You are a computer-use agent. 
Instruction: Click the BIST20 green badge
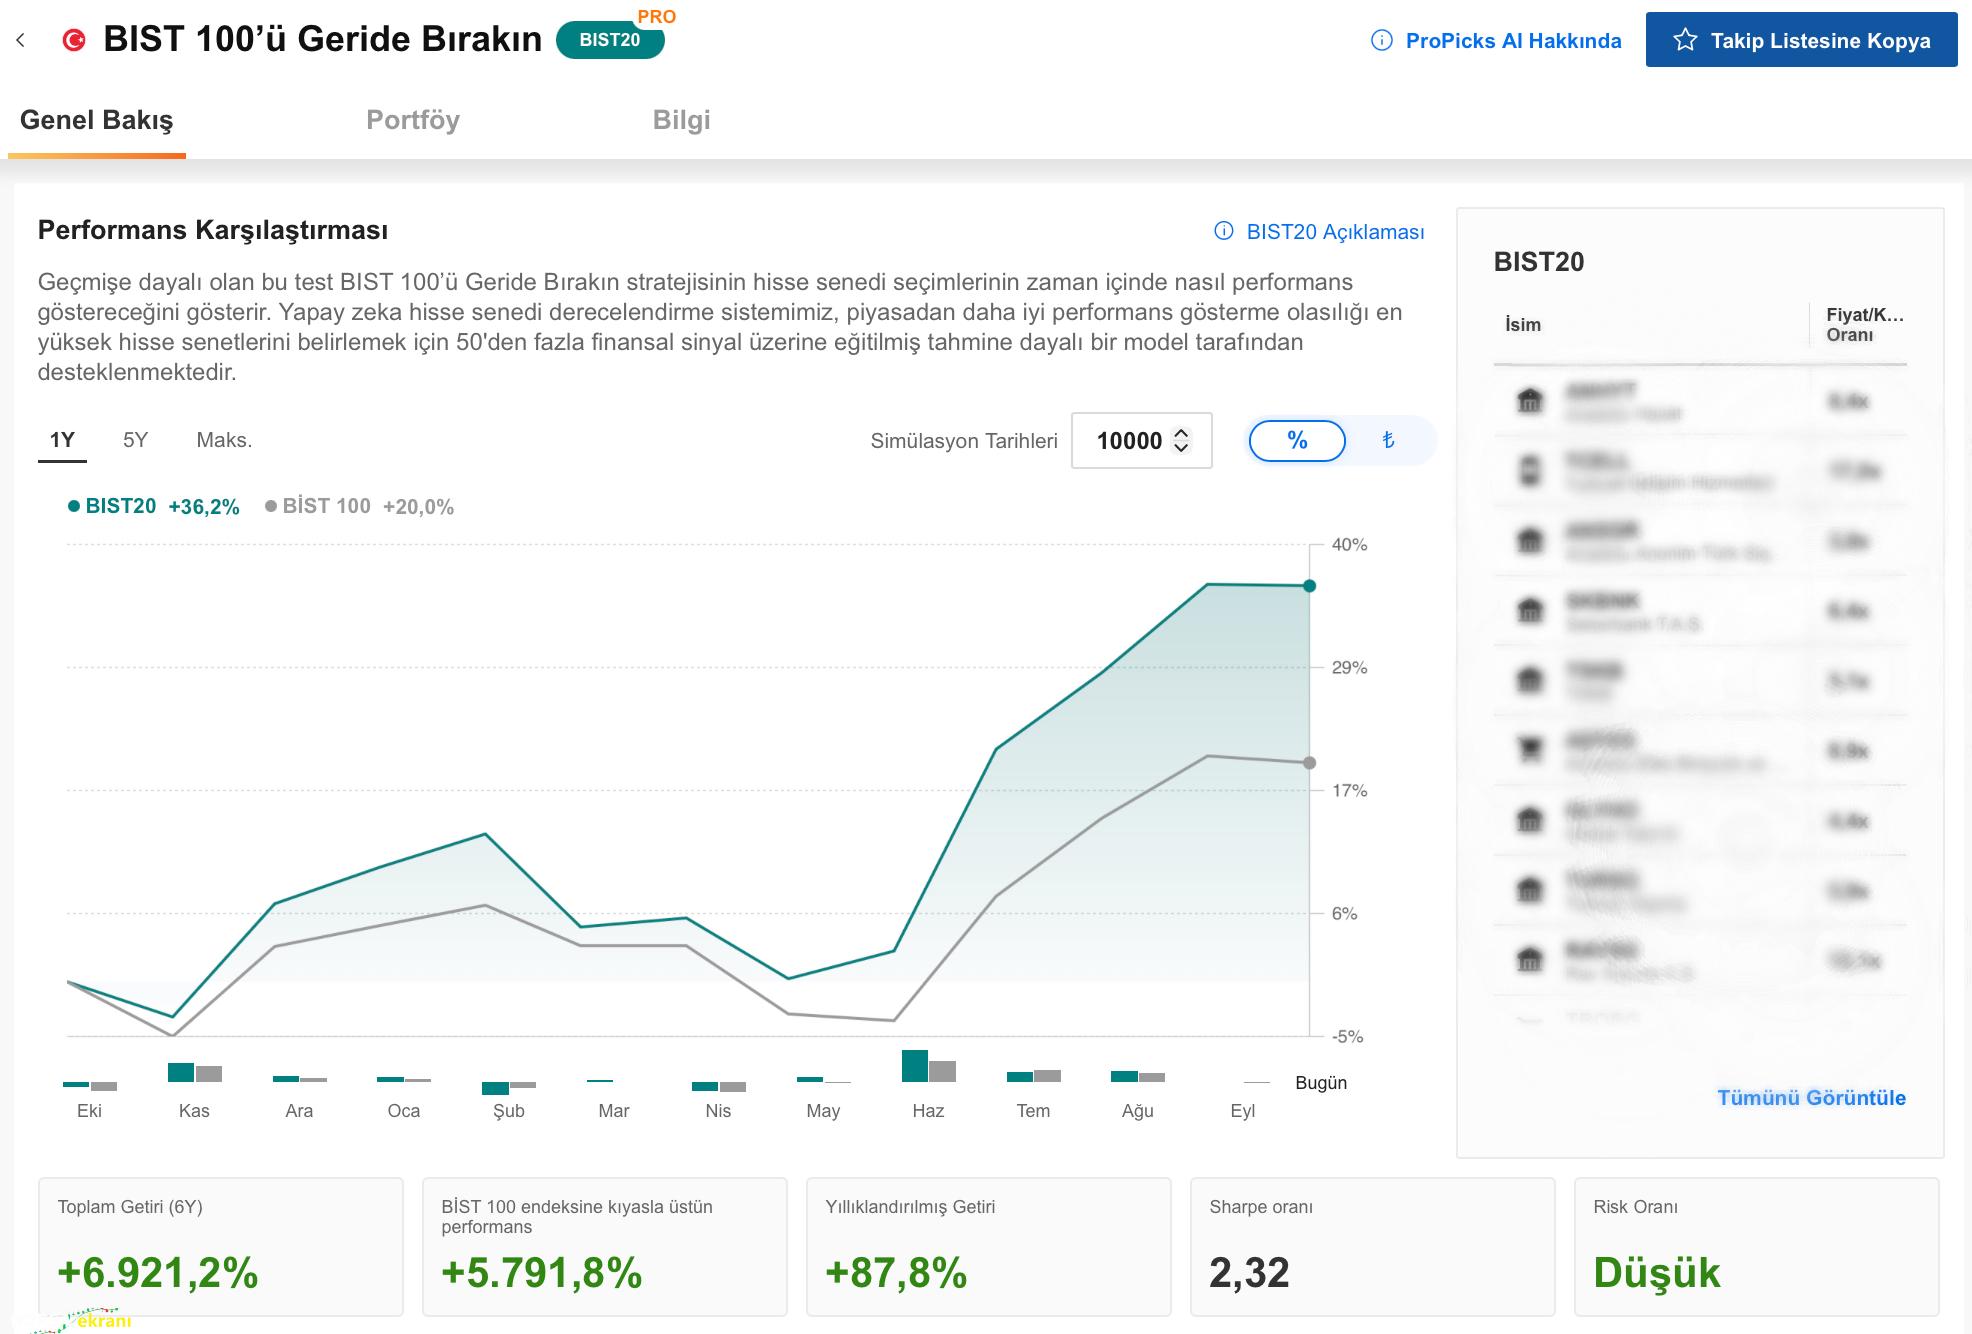tap(609, 40)
